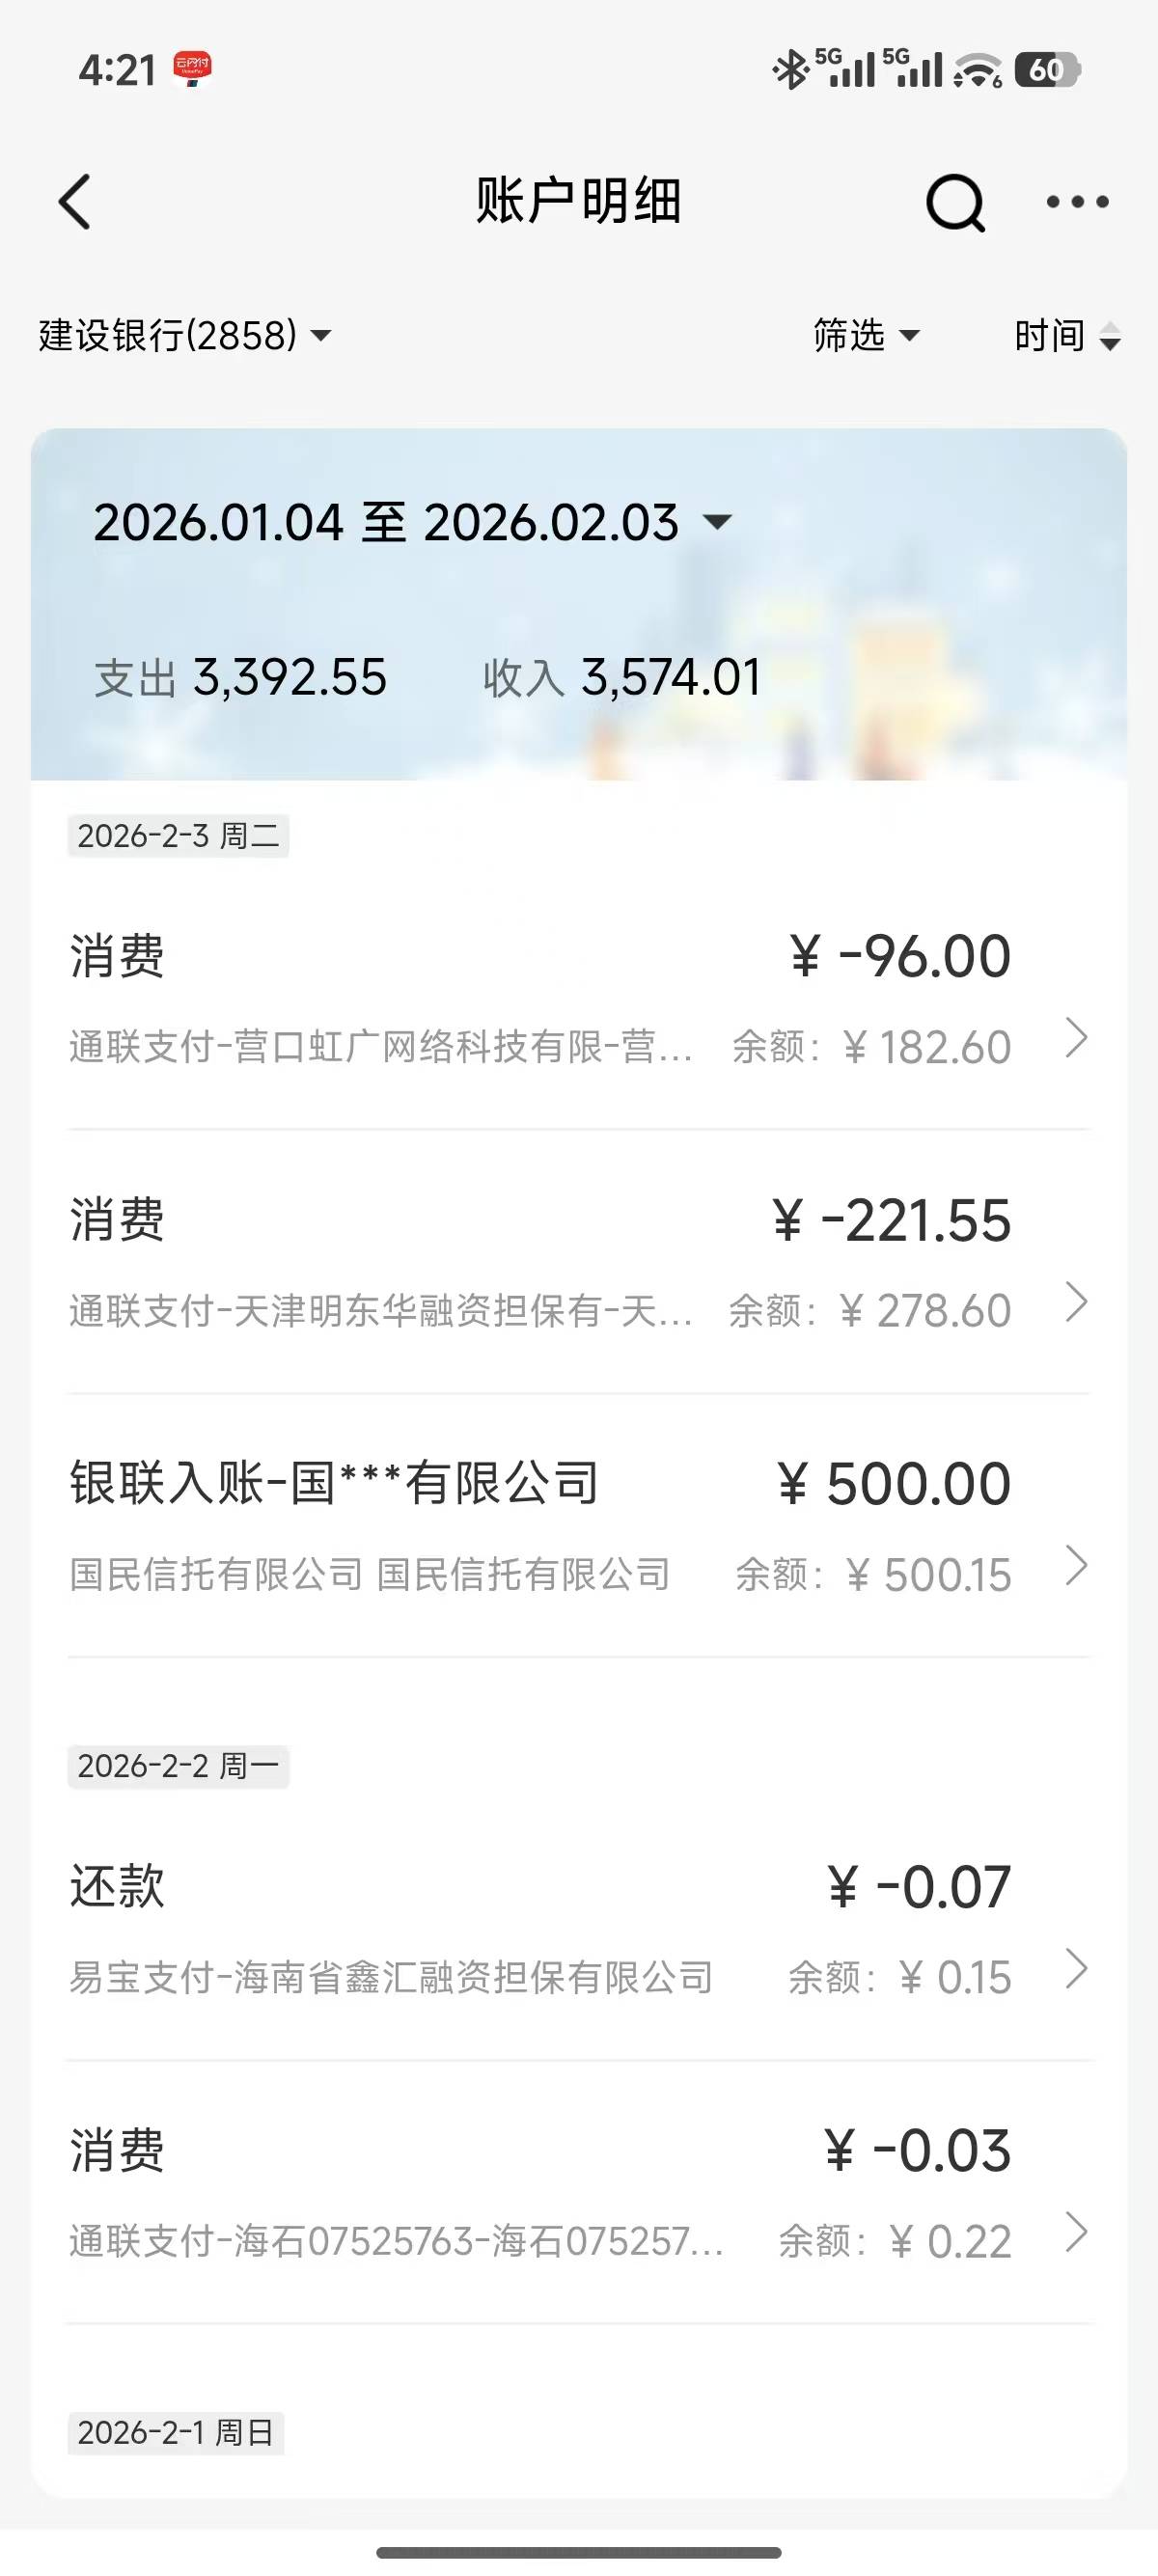
Task: Tap the Bluetooth status icon
Action: click(791, 70)
